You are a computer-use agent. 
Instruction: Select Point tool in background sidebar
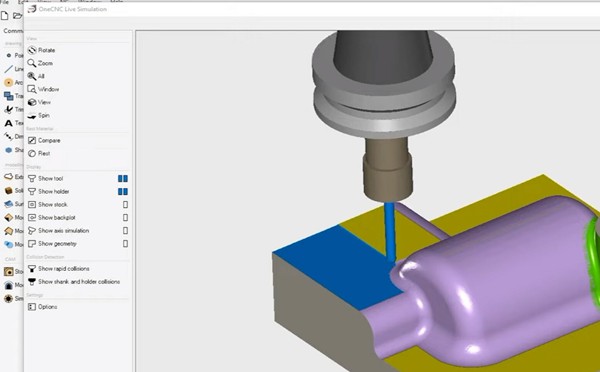tap(13, 55)
